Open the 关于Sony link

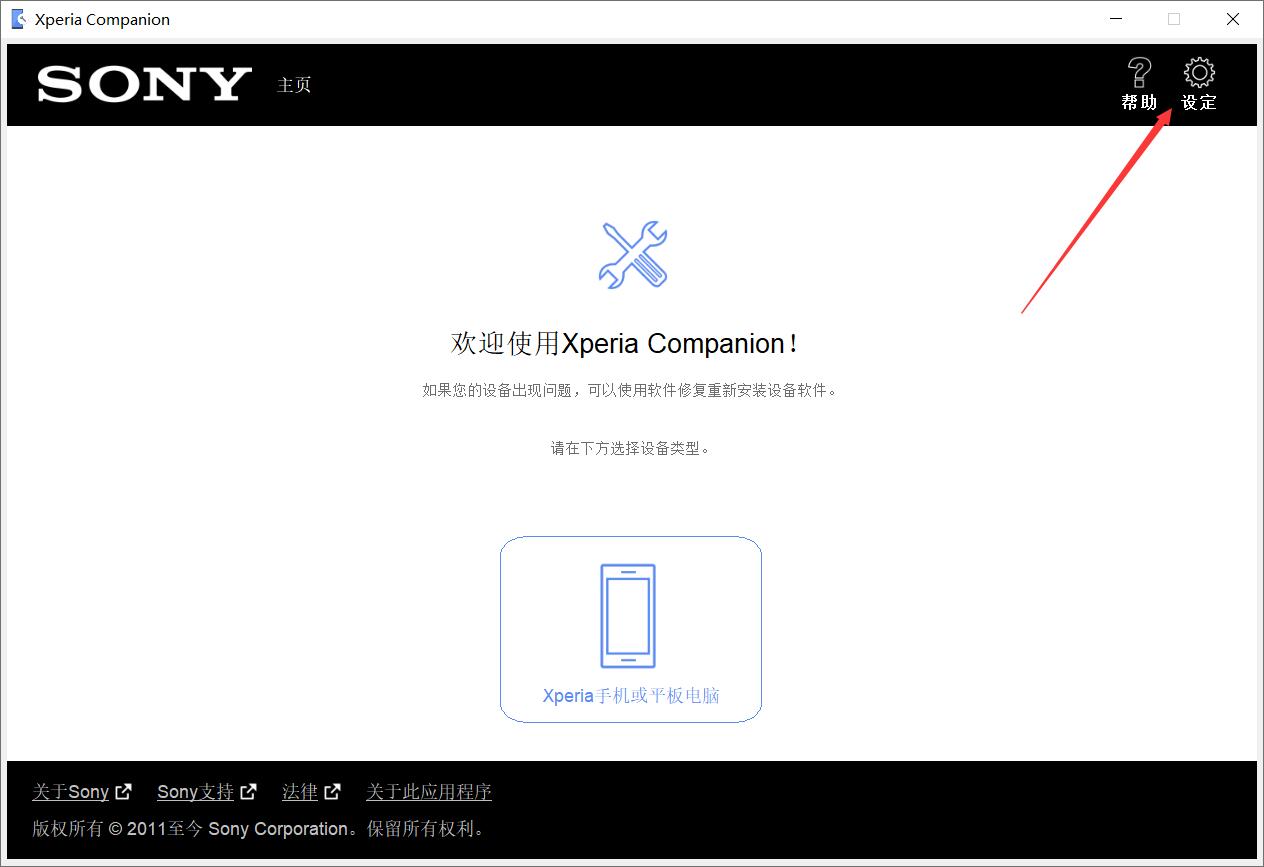pos(70,792)
